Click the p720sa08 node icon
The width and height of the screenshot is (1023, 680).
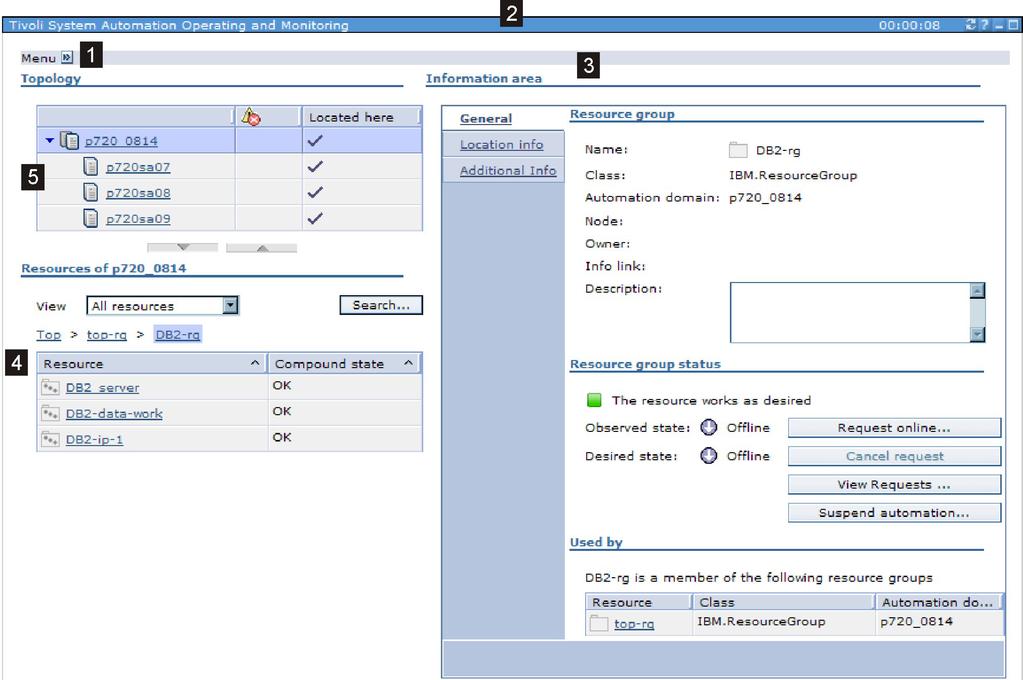(x=91, y=193)
